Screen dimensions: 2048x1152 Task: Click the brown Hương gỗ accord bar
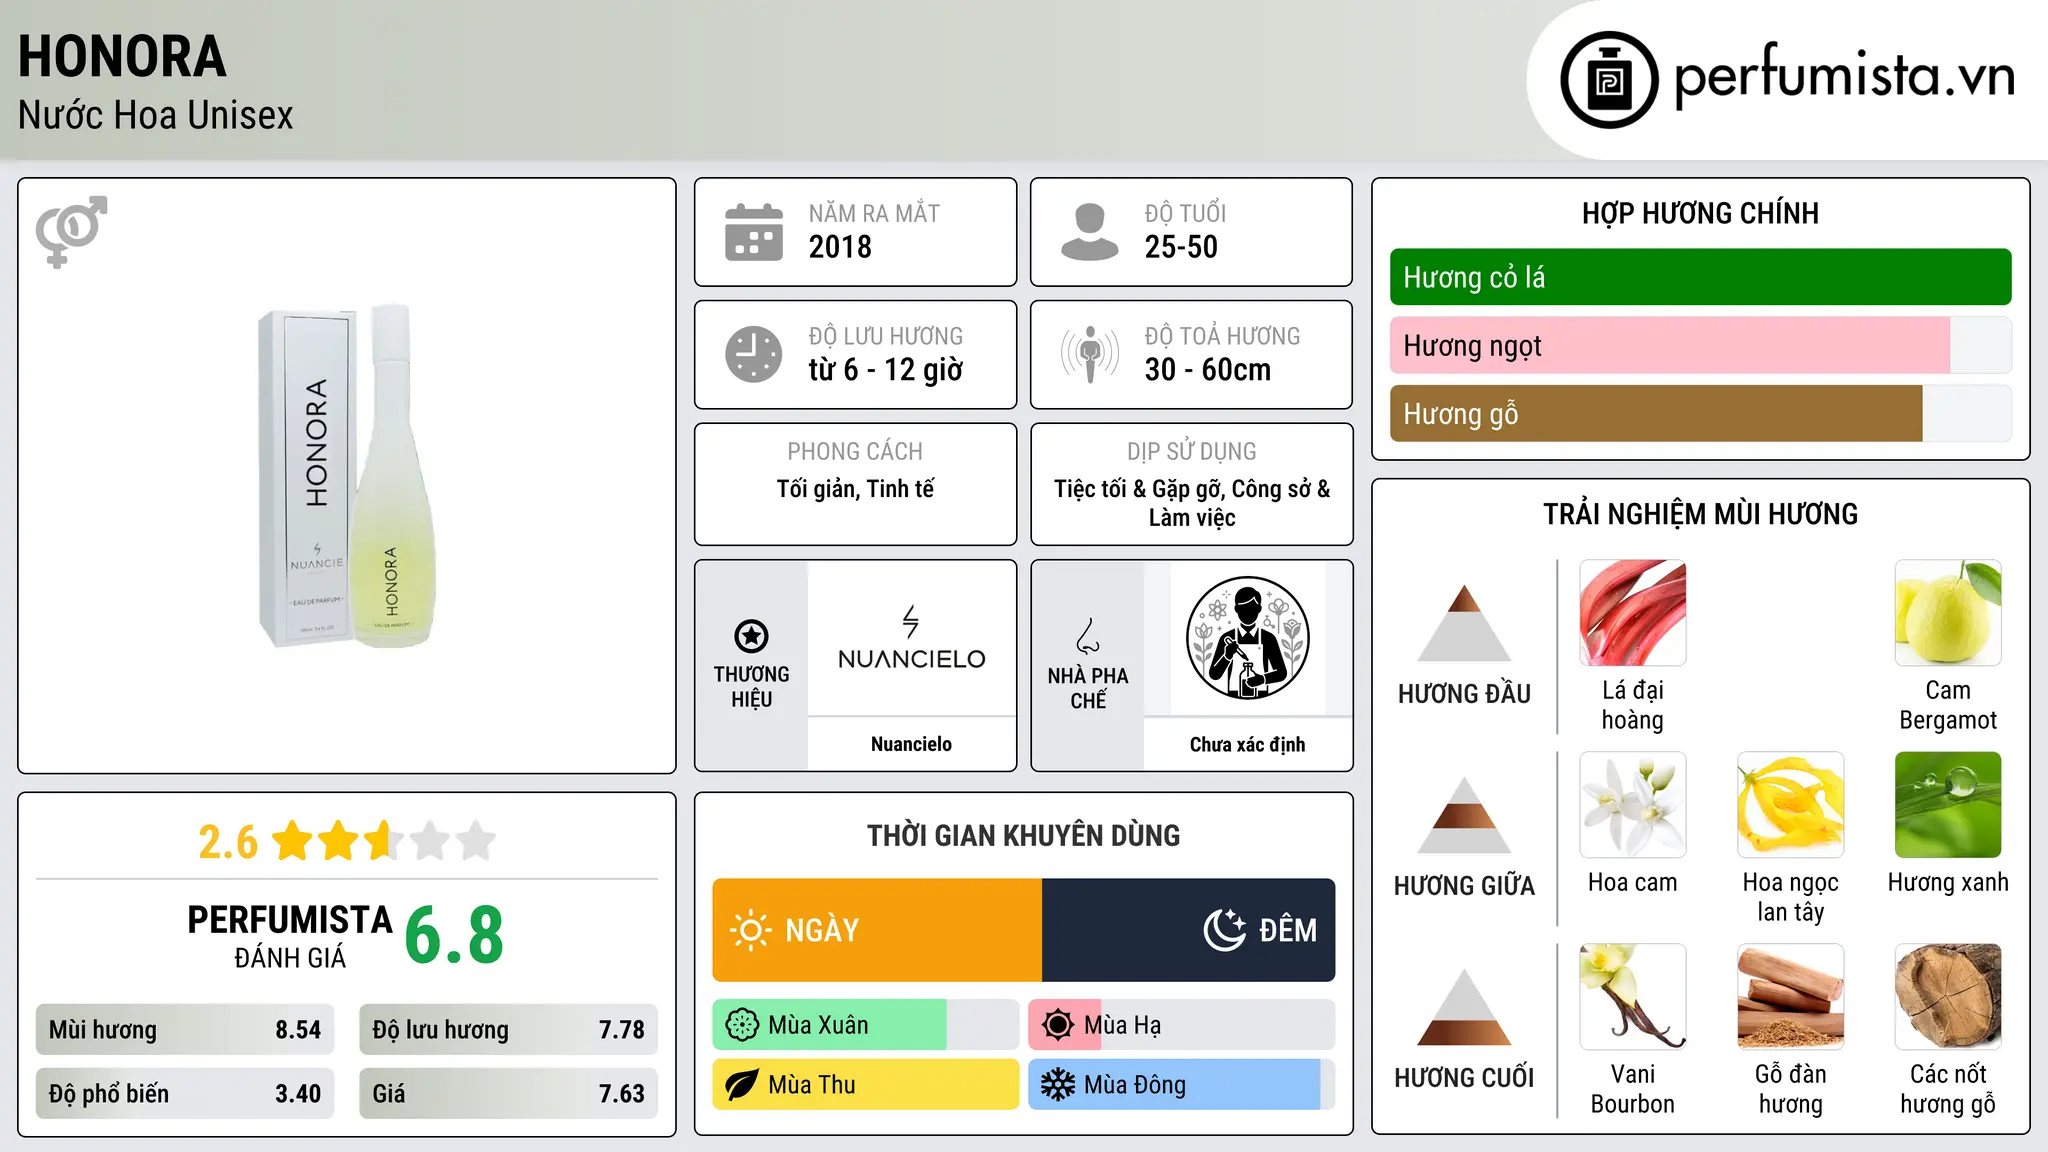1700,413
